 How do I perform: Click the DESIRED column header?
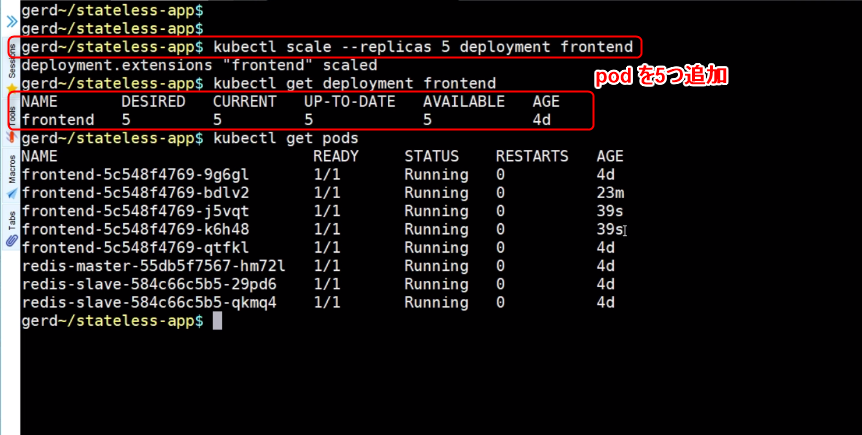(153, 102)
